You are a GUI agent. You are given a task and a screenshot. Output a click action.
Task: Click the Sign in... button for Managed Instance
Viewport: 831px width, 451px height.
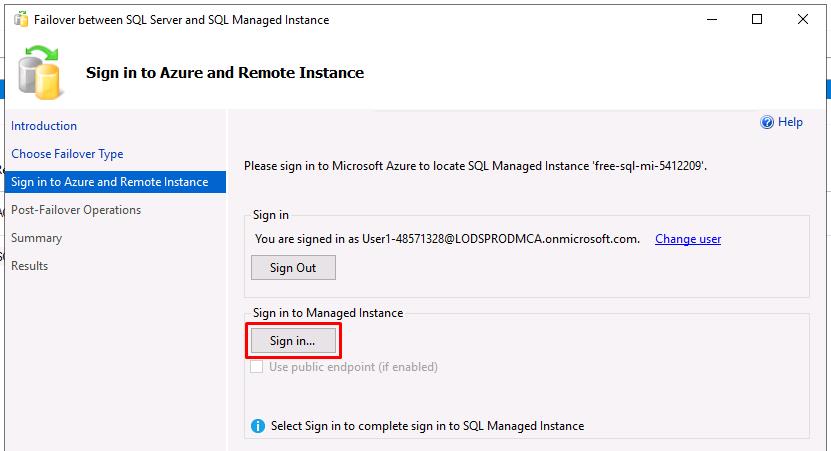pyautogui.click(x=293, y=340)
